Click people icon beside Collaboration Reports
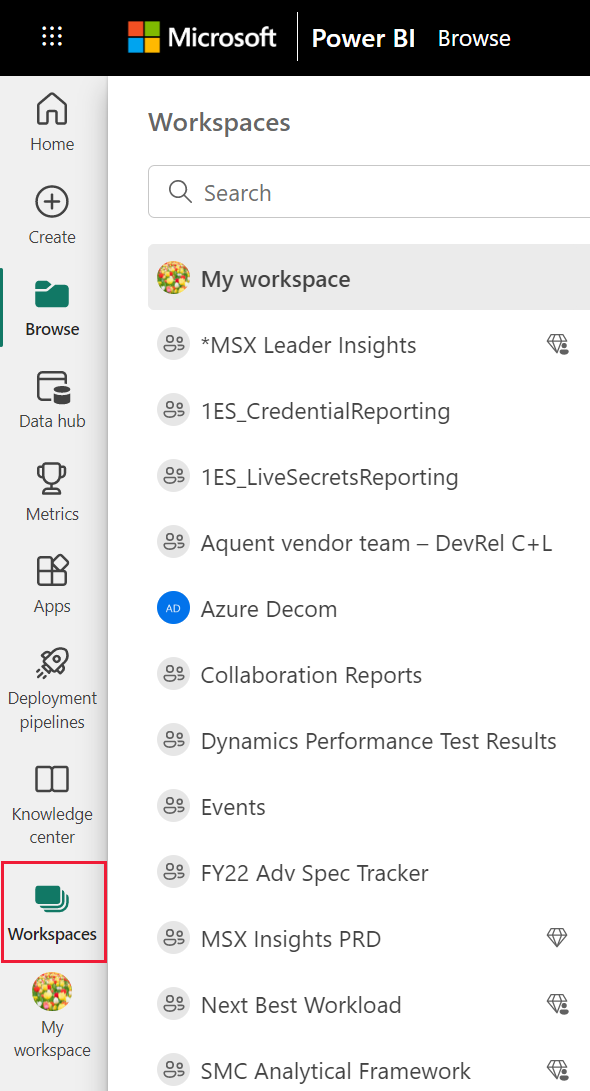 point(173,674)
